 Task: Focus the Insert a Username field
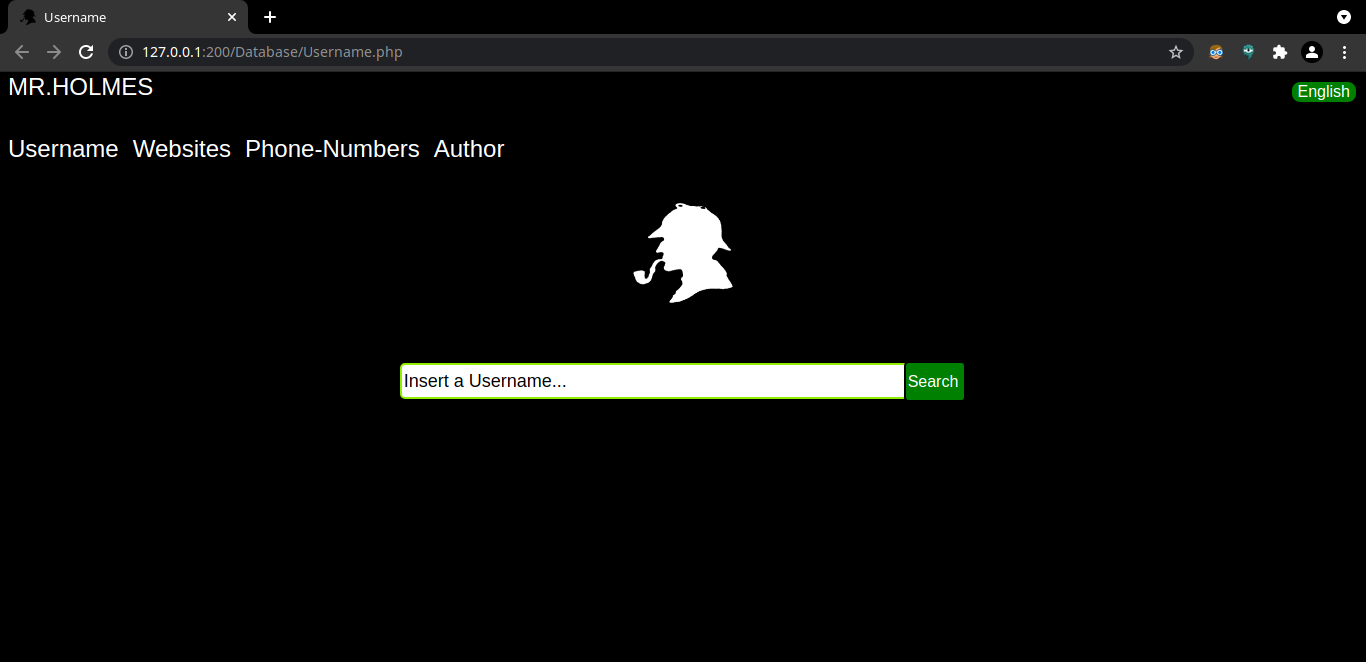tap(652, 381)
